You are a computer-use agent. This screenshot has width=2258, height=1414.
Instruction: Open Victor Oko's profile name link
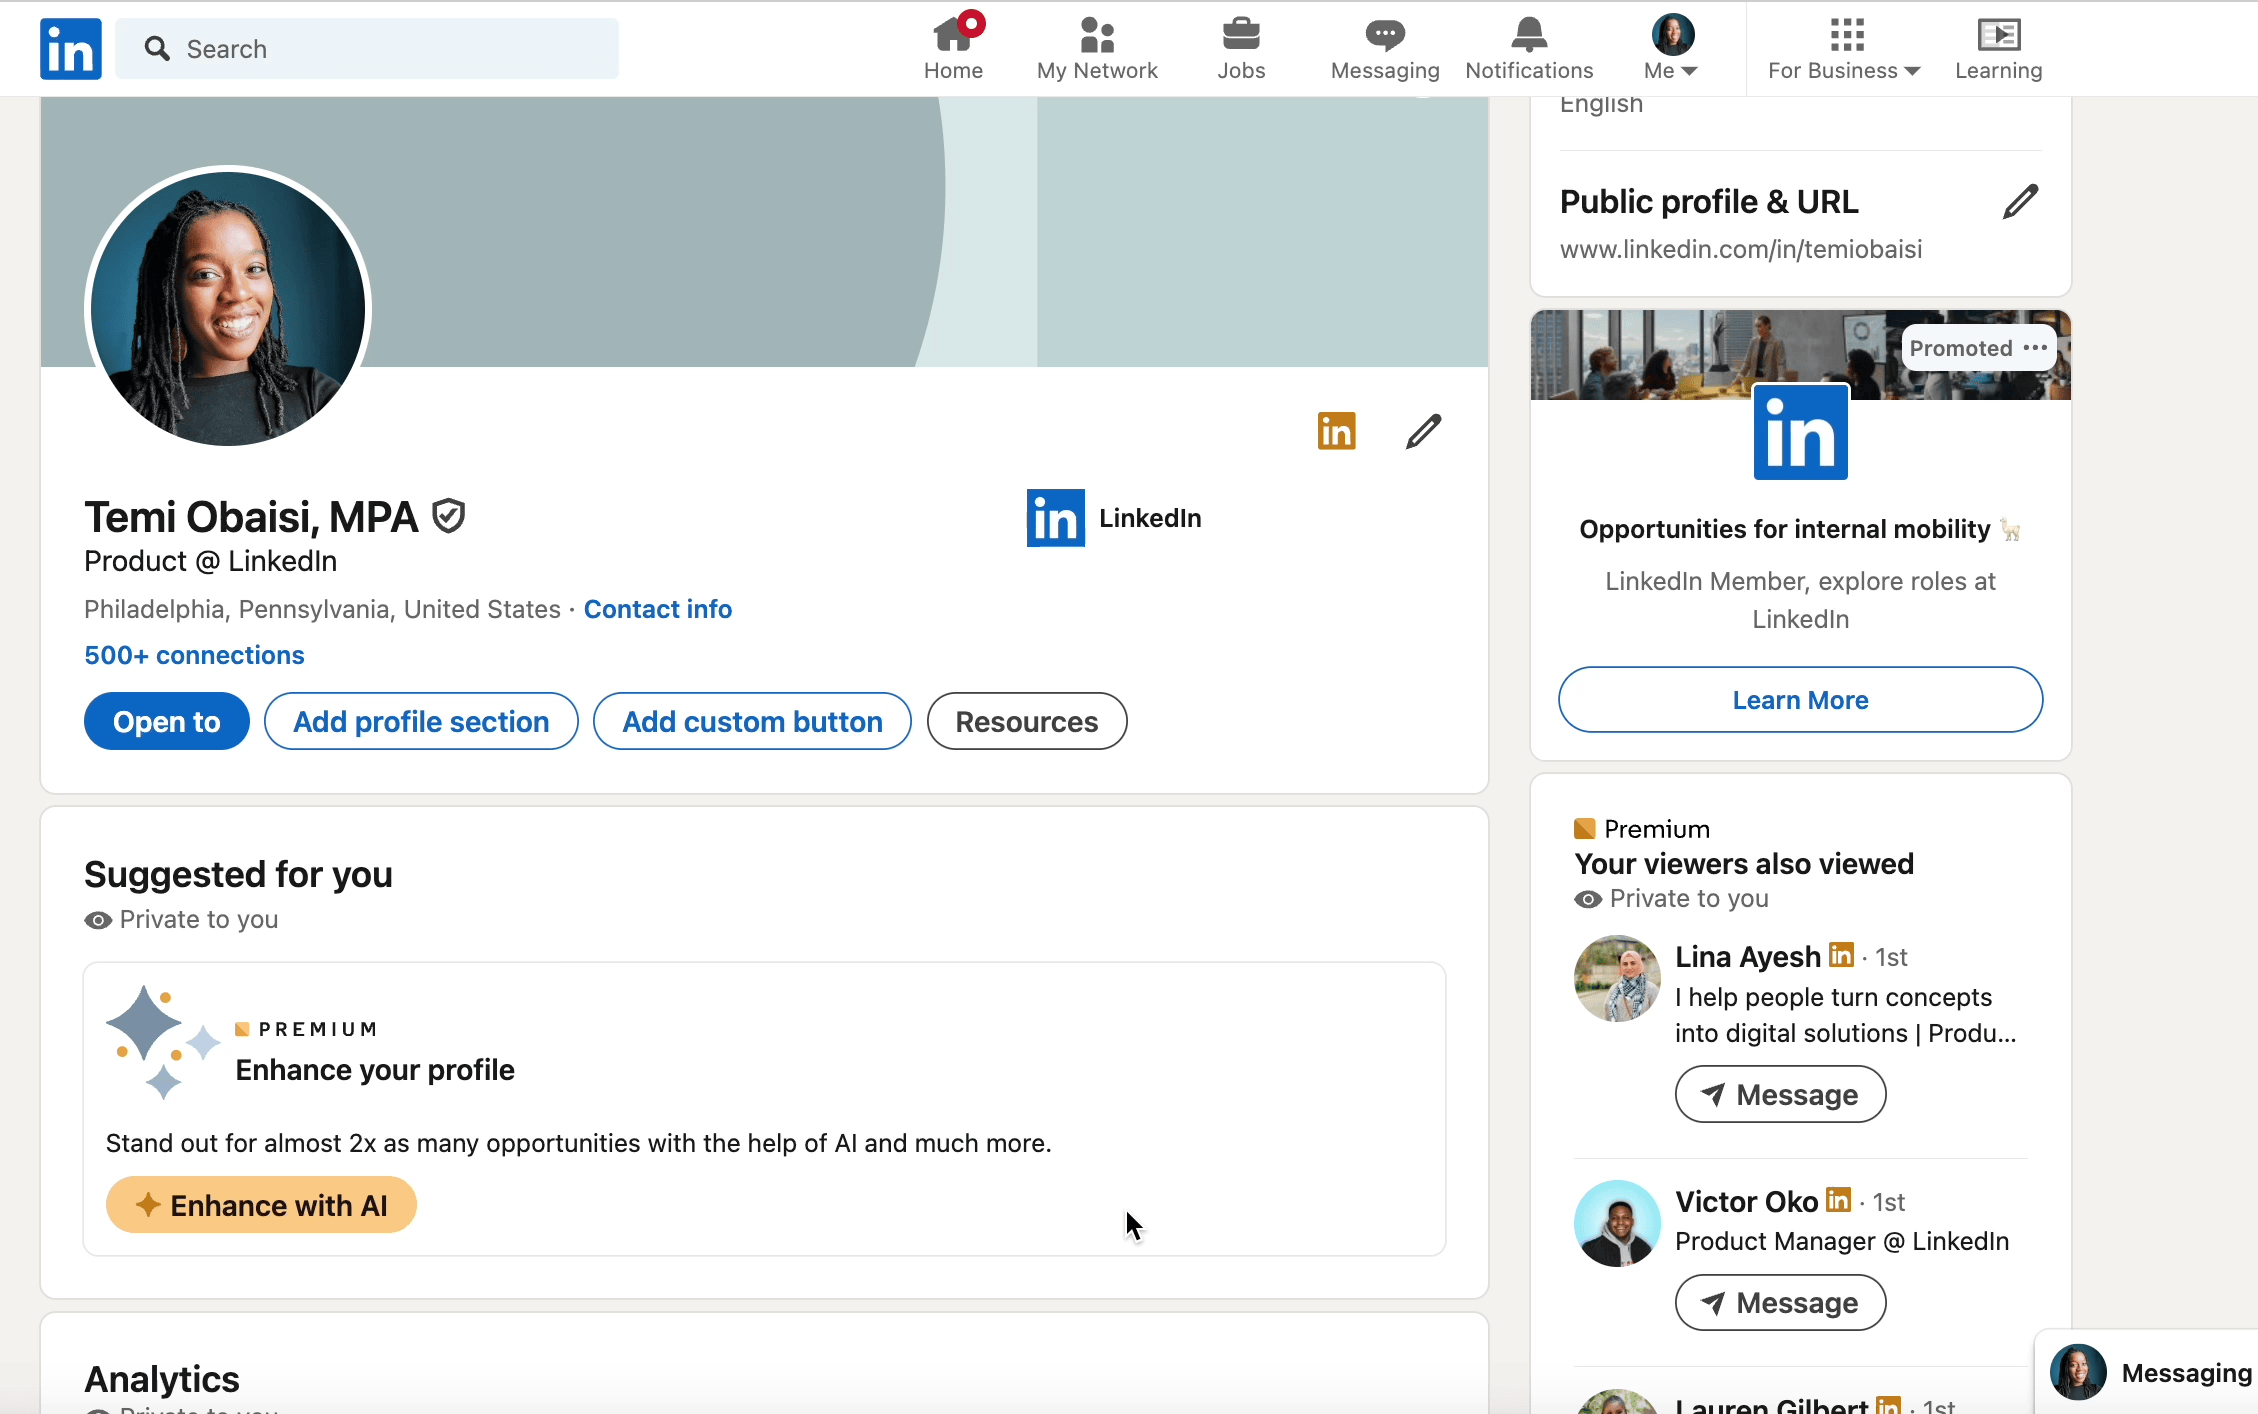coord(1746,1201)
